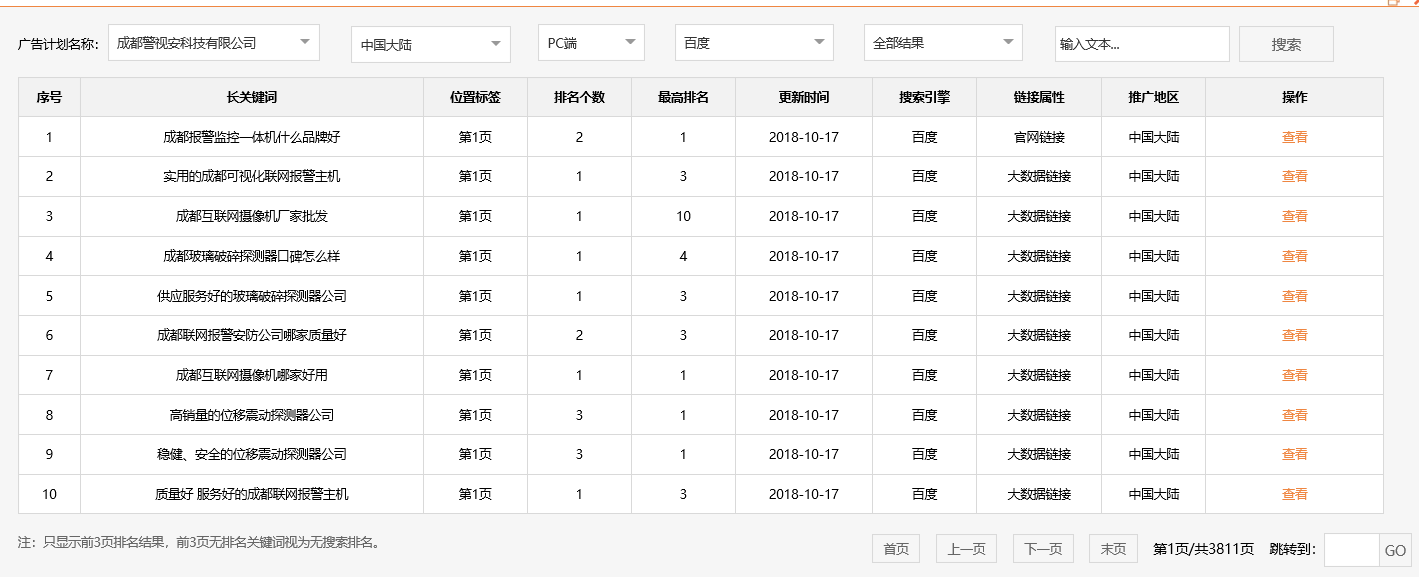Open 查看 for 成都互联网摄像机厂家批发

[x=1294, y=216]
